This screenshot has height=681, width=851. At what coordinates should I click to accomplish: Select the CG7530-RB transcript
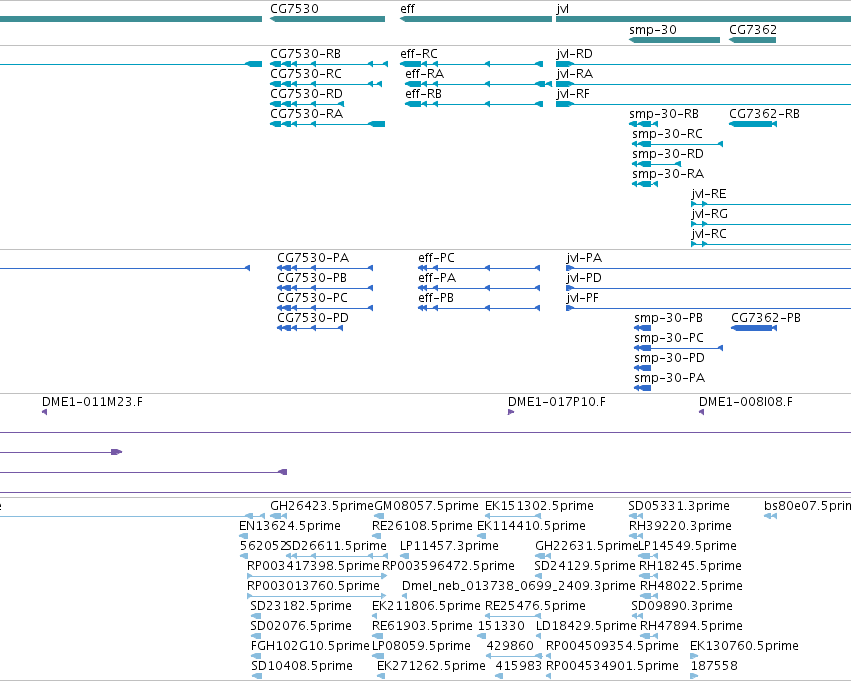point(329,64)
